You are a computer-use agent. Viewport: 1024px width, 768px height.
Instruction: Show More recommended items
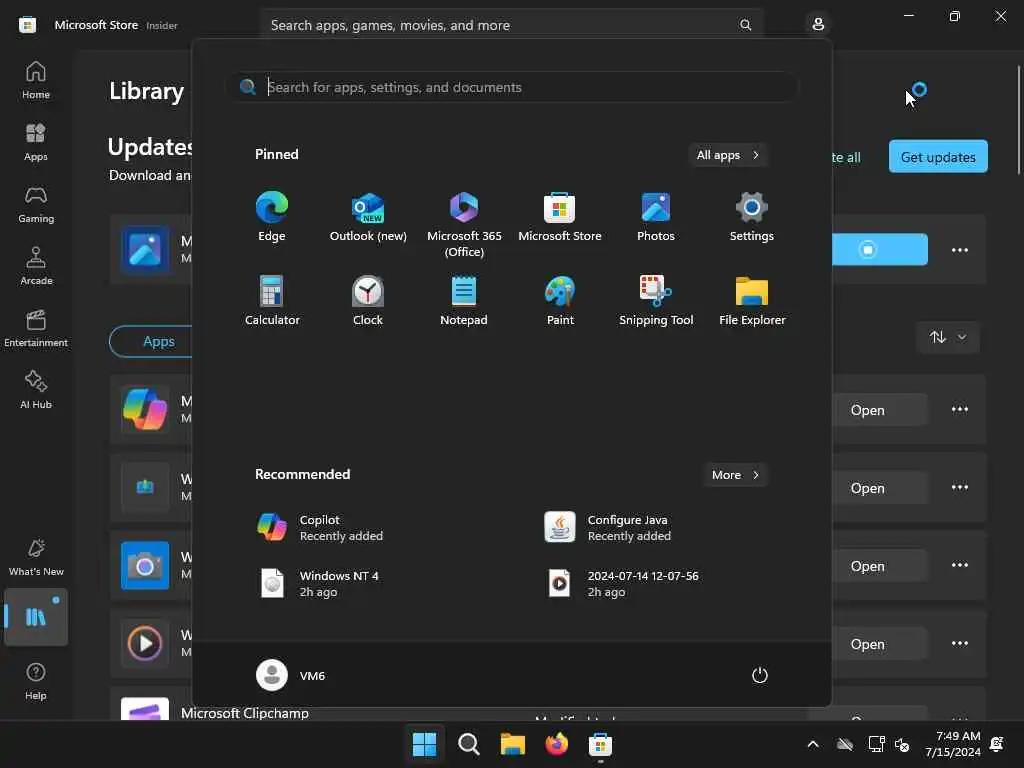coord(735,475)
